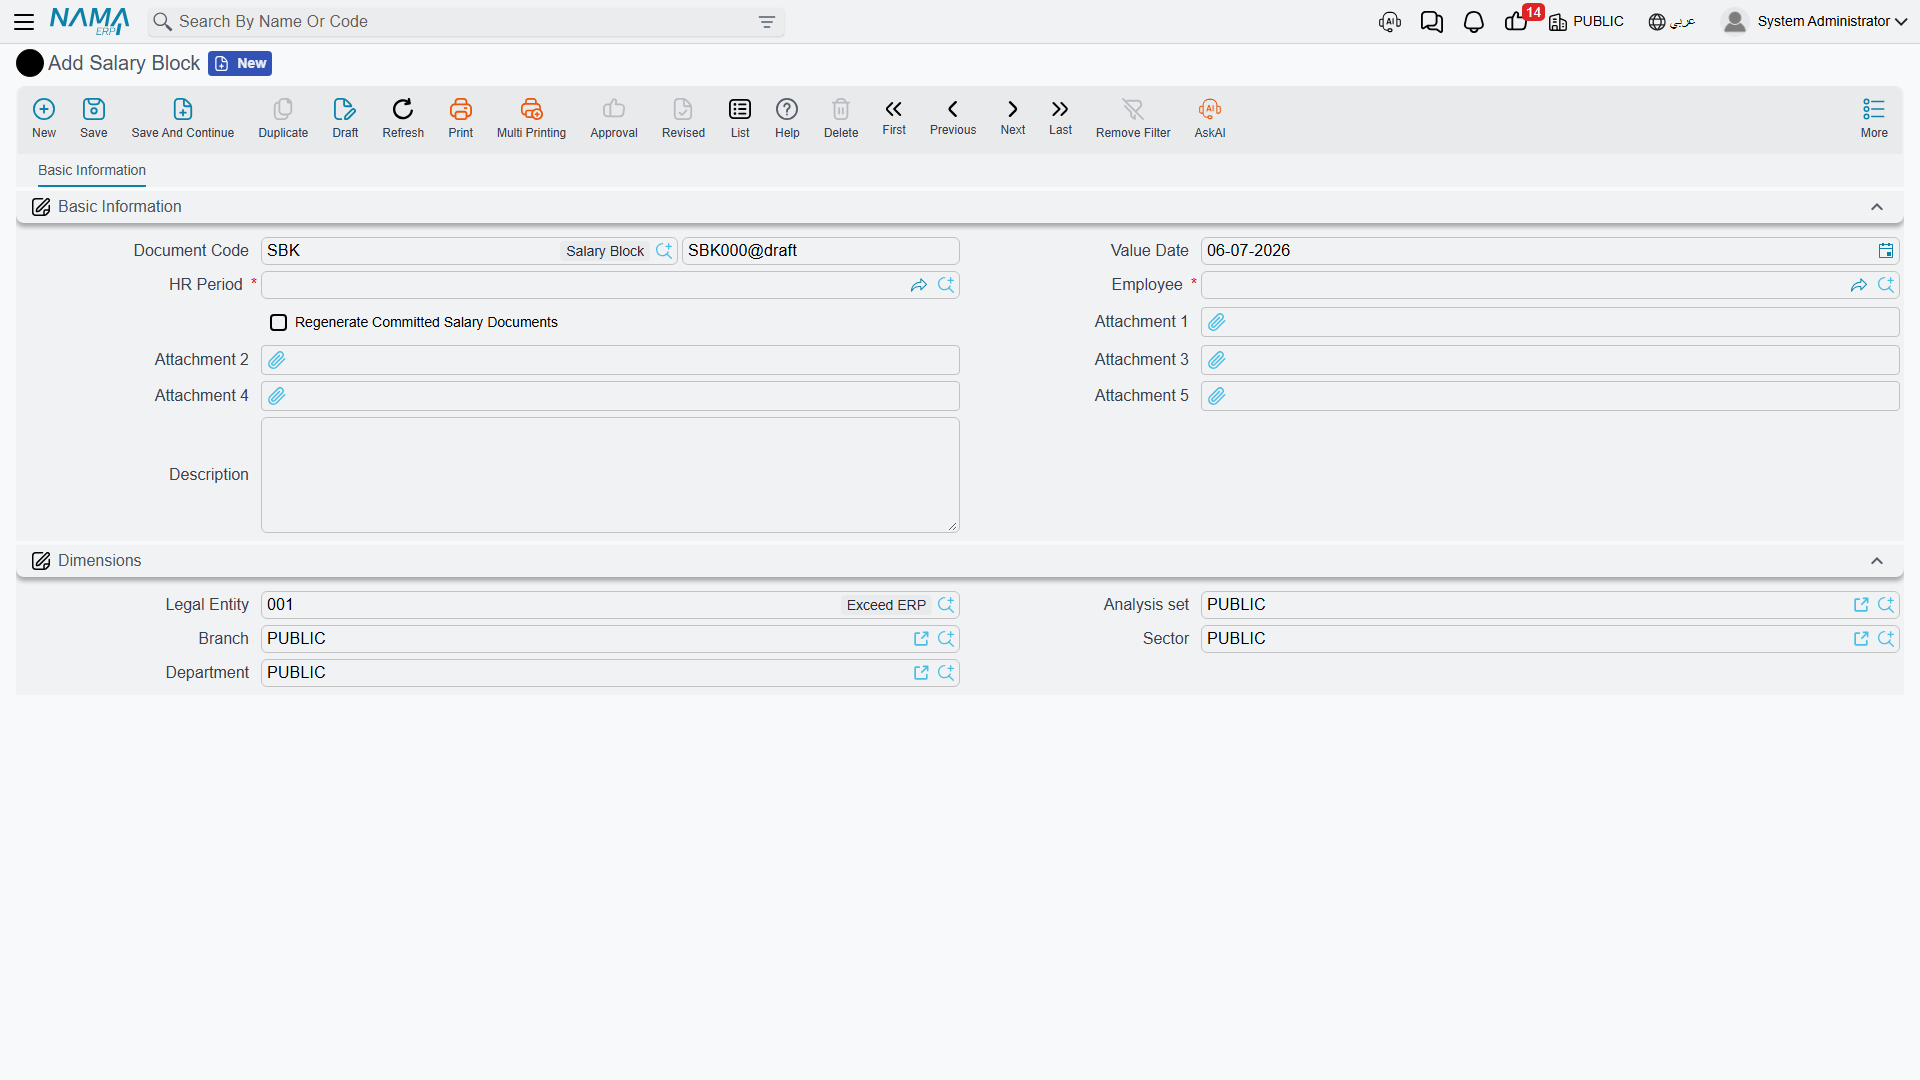Click the Save And Continue toolbar icon
This screenshot has width=1920, height=1080.
pos(182,109)
